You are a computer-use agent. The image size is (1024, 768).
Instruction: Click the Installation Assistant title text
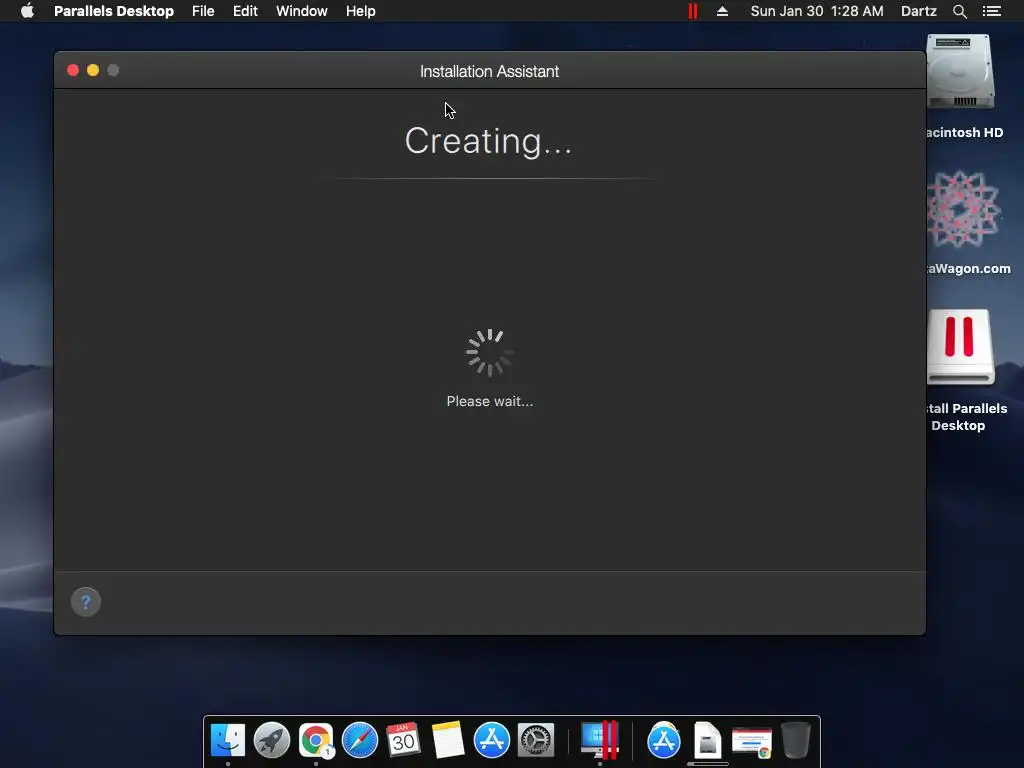(x=489, y=71)
